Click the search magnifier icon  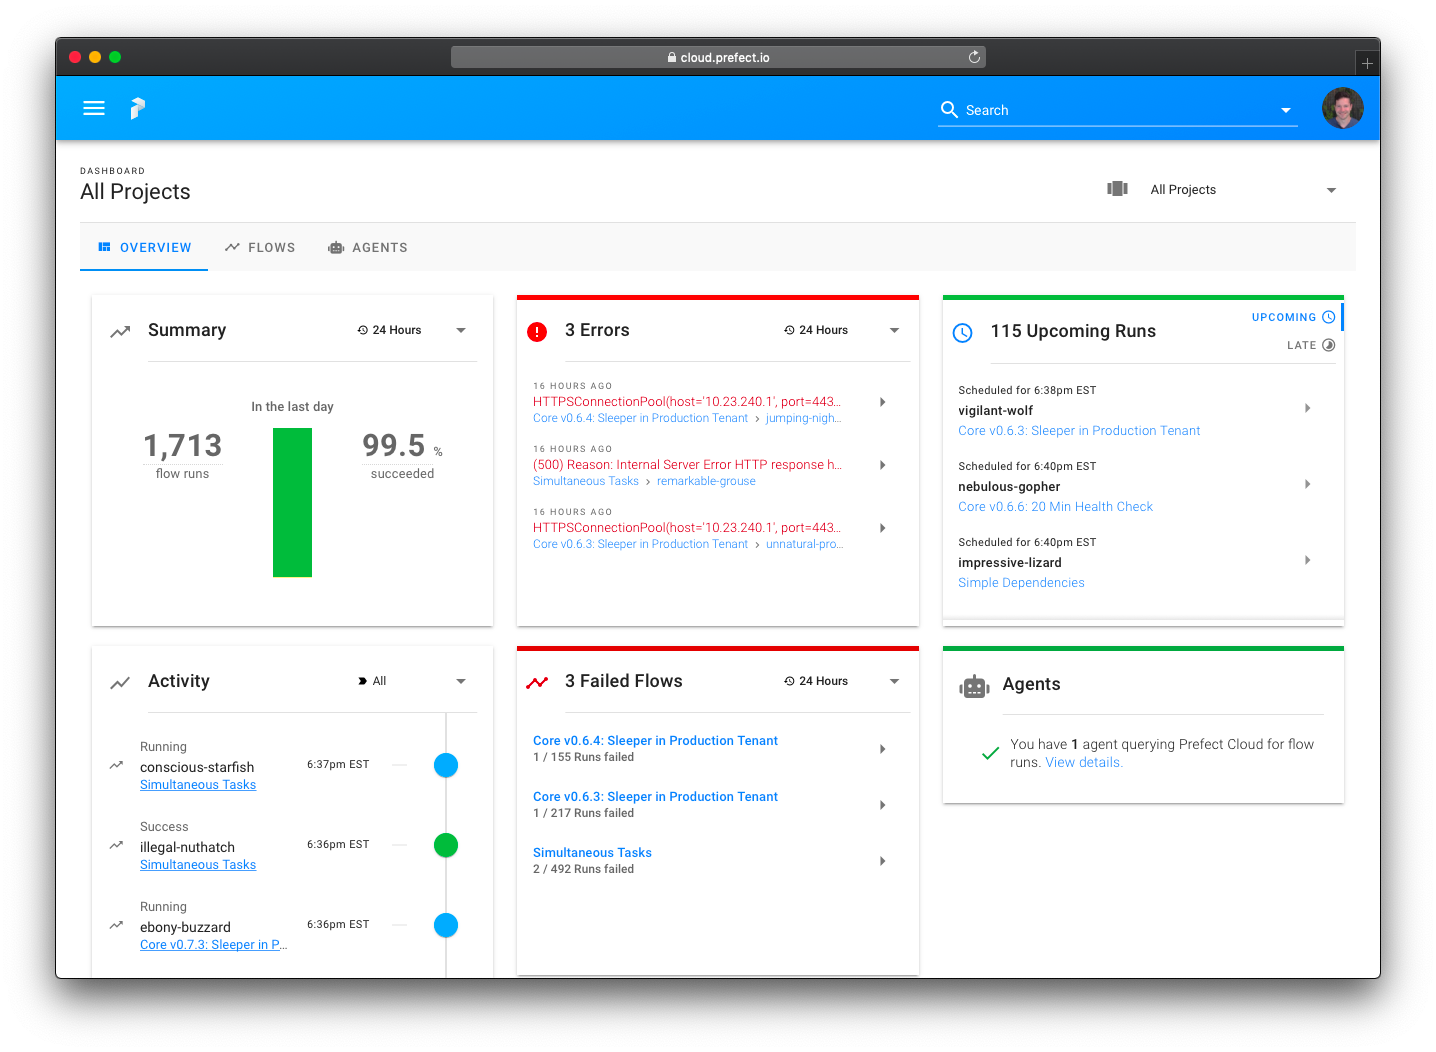click(x=949, y=110)
